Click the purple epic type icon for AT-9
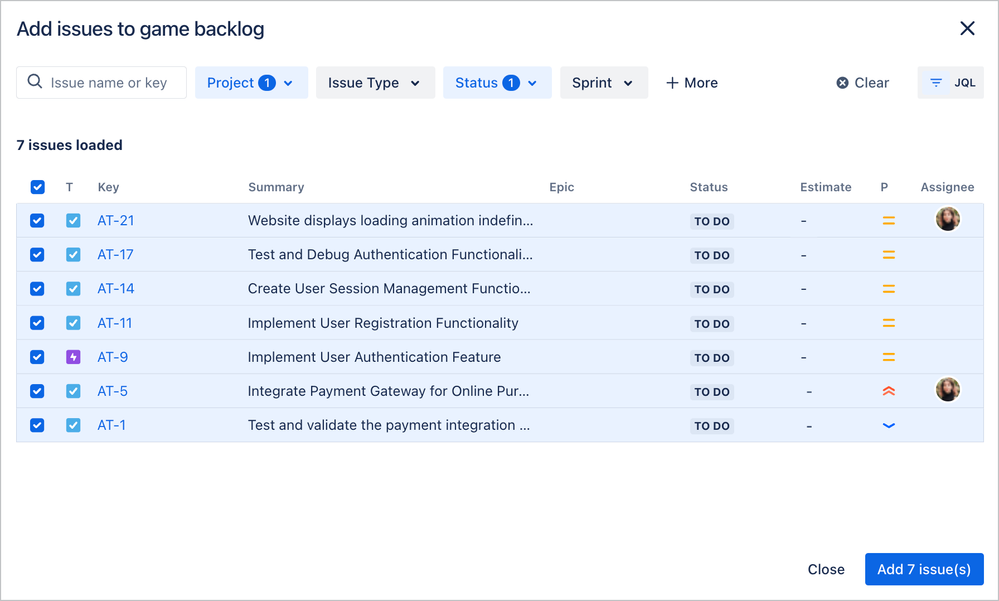This screenshot has width=999, height=601. click(73, 357)
